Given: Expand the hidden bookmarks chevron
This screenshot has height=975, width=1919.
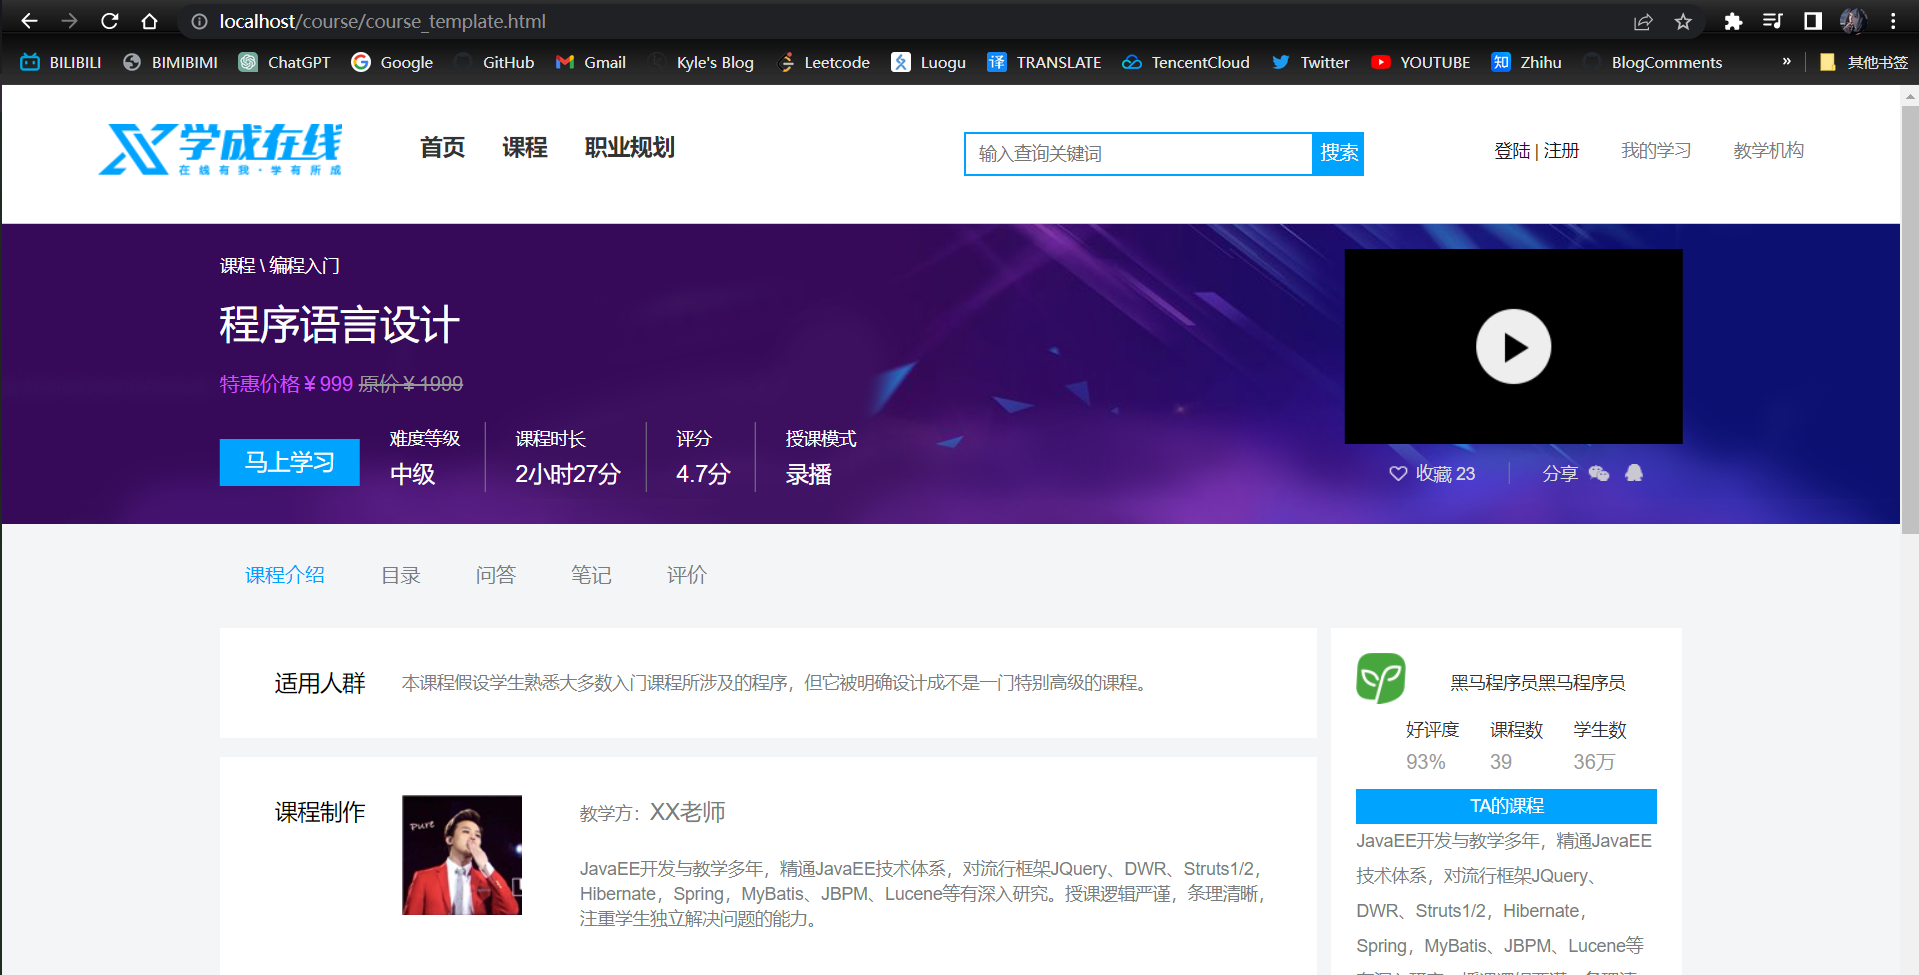Looking at the screenshot, I should [x=1786, y=62].
